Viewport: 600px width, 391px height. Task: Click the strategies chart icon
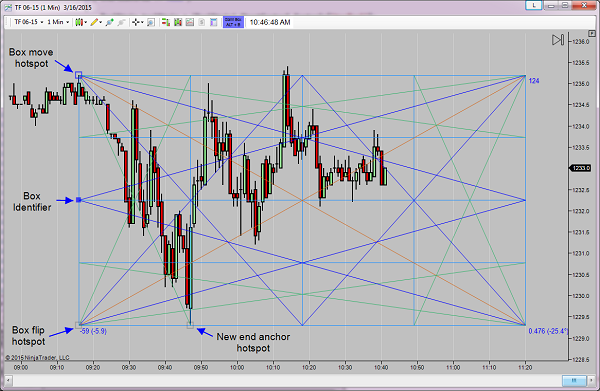coord(190,22)
